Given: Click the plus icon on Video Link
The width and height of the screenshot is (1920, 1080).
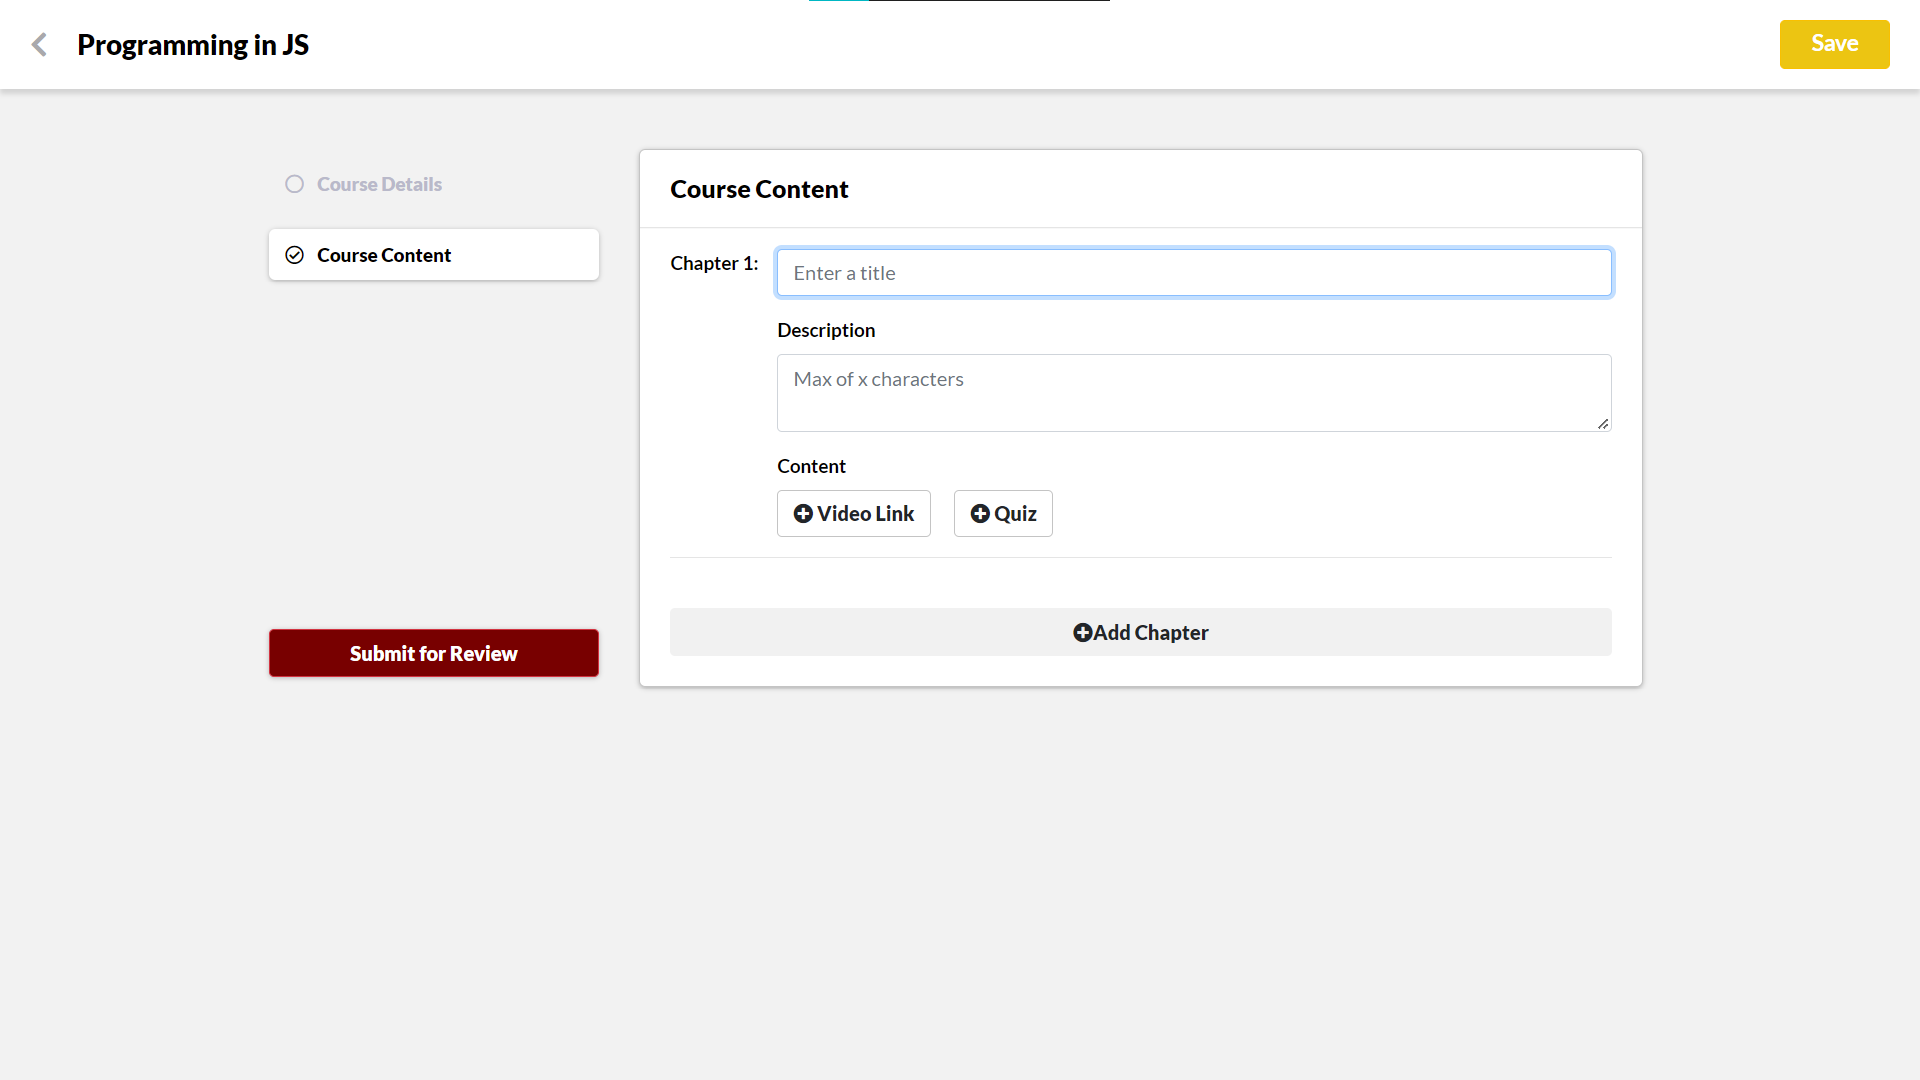Looking at the screenshot, I should click(803, 514).
